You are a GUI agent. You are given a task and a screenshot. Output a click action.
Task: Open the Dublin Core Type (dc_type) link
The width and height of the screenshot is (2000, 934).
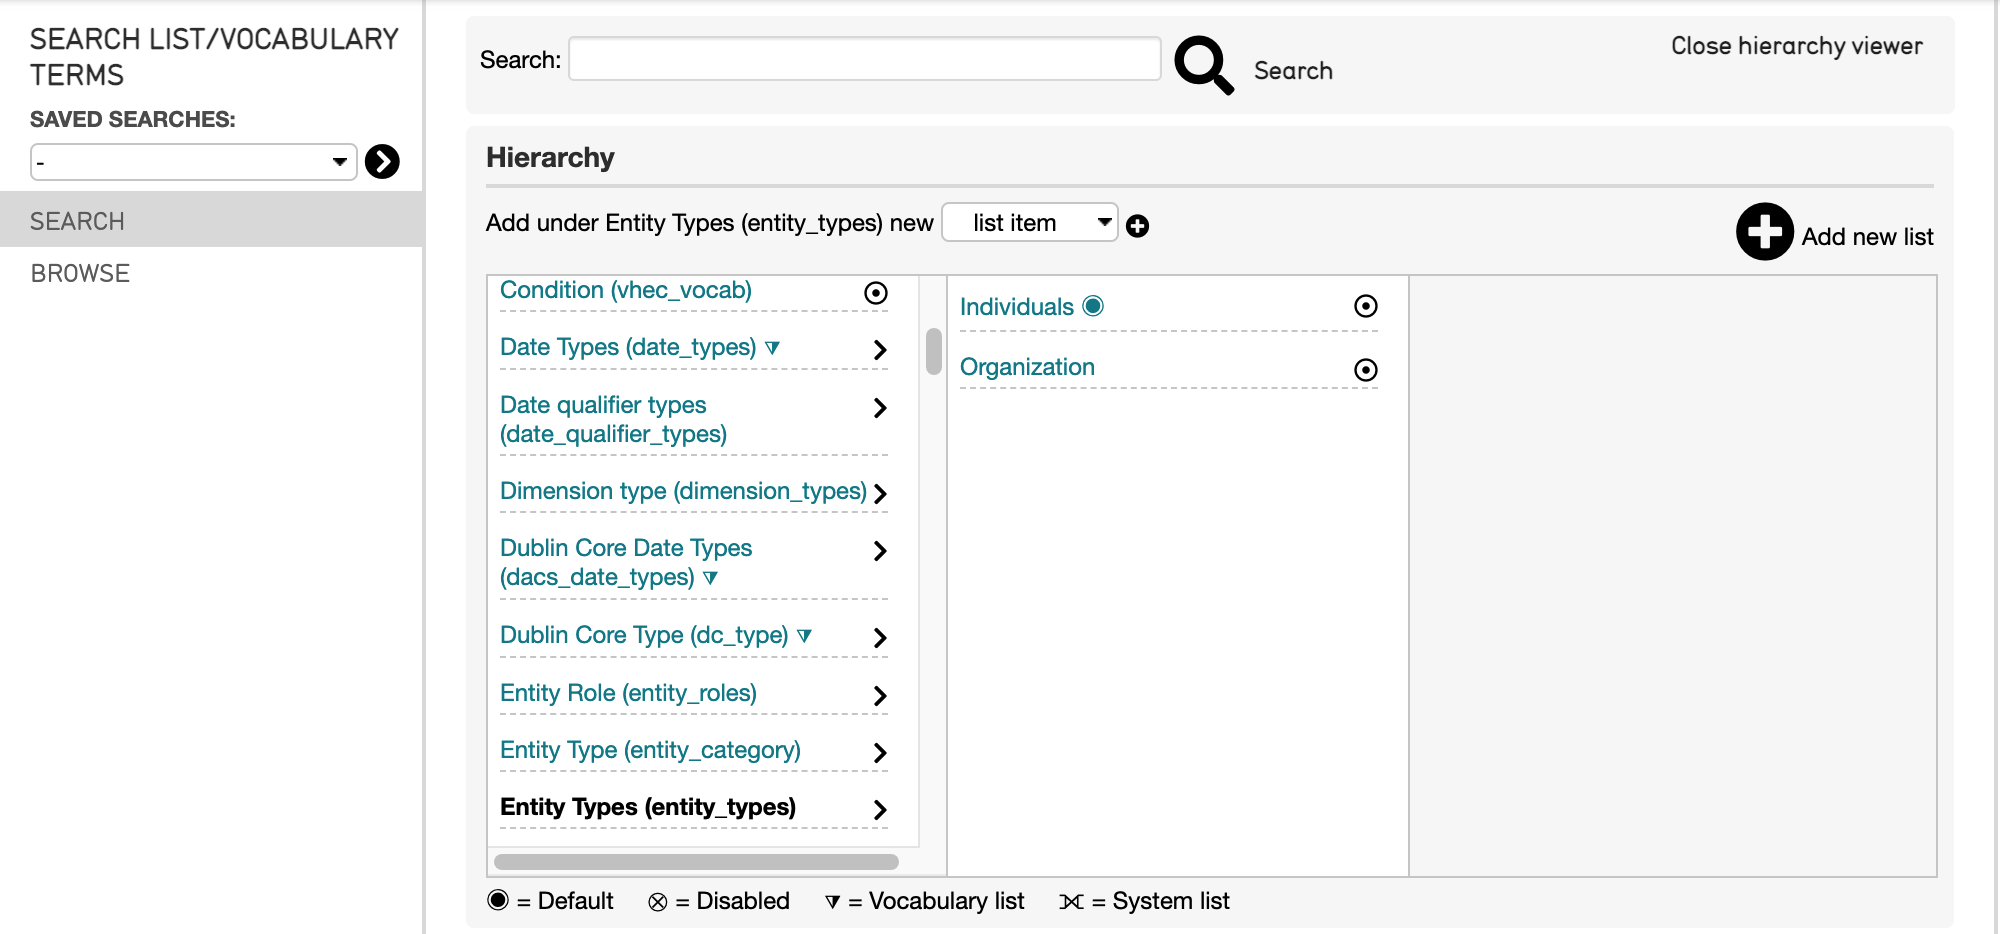pos(644,635)
